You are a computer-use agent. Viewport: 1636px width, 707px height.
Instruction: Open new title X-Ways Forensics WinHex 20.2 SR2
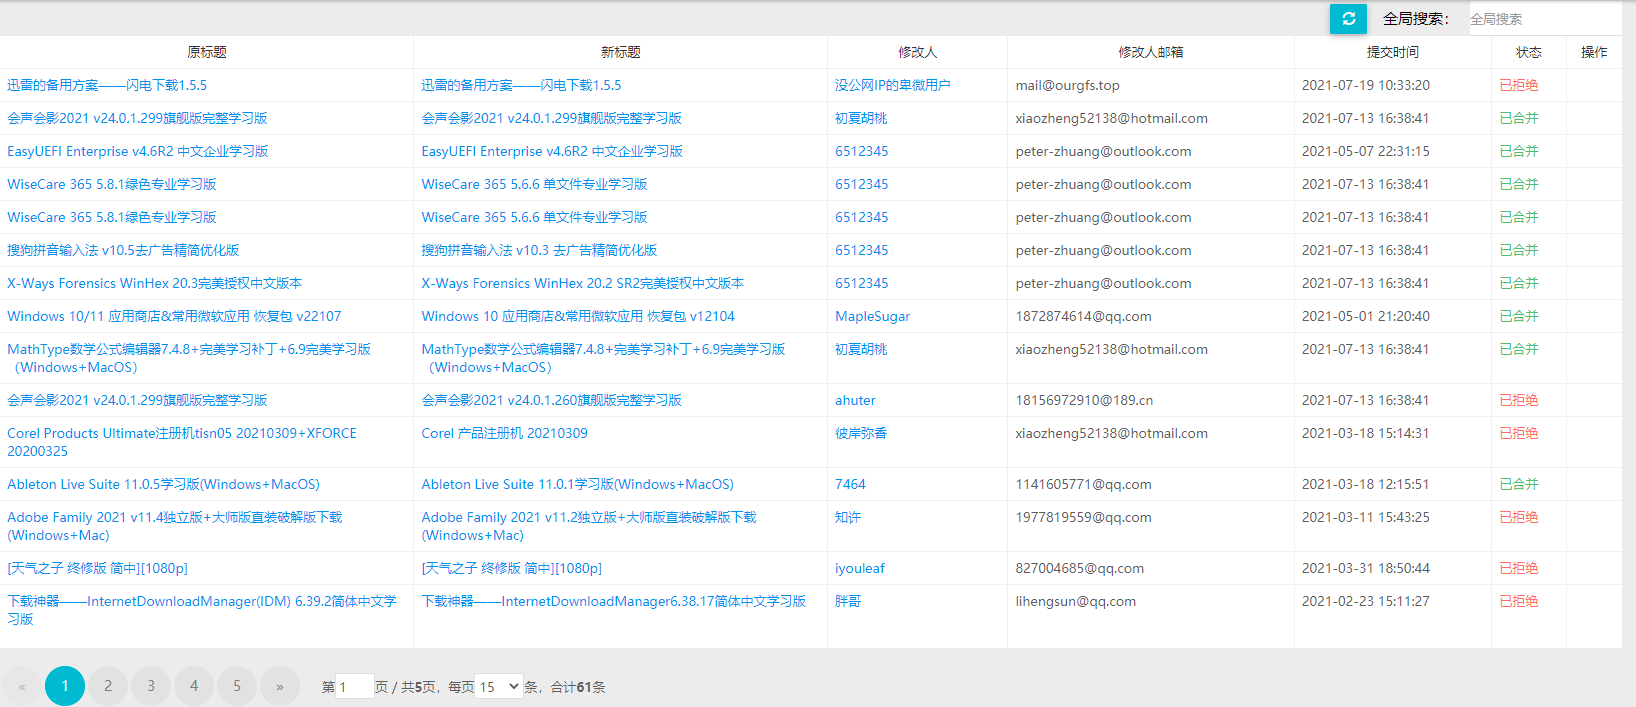[x=582, y=283]
